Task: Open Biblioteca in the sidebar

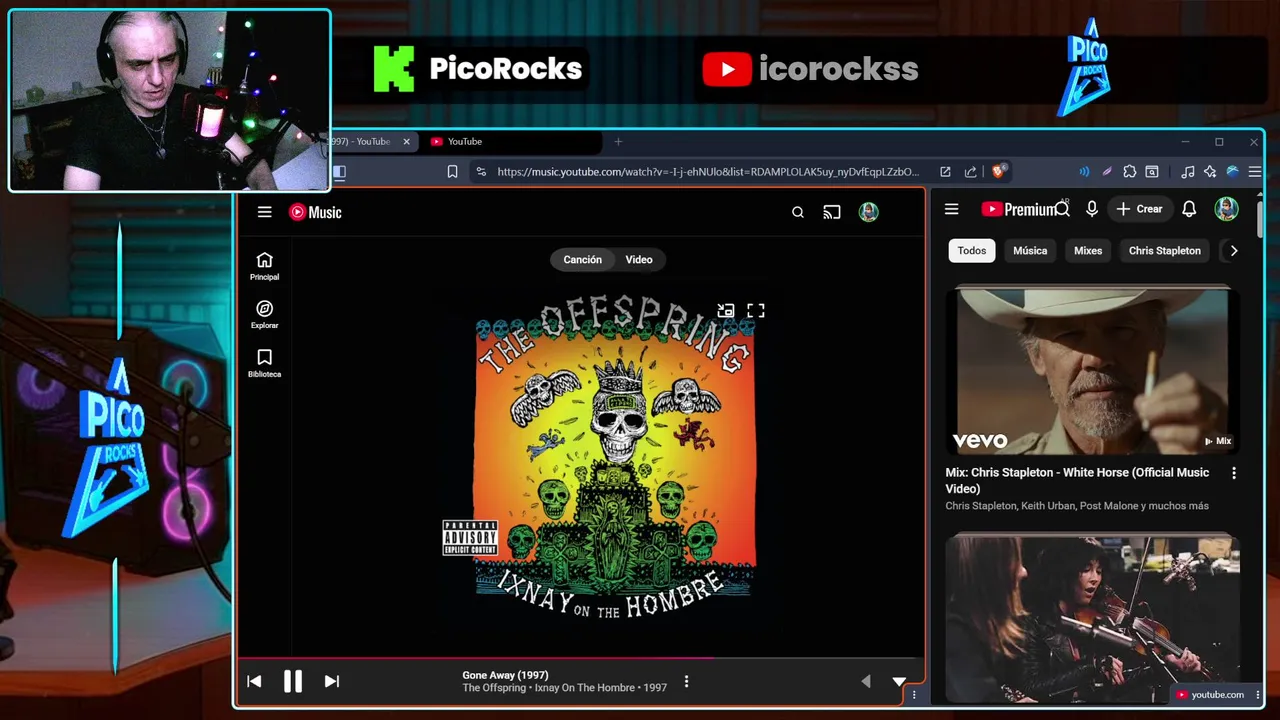Action: (264, 363)
